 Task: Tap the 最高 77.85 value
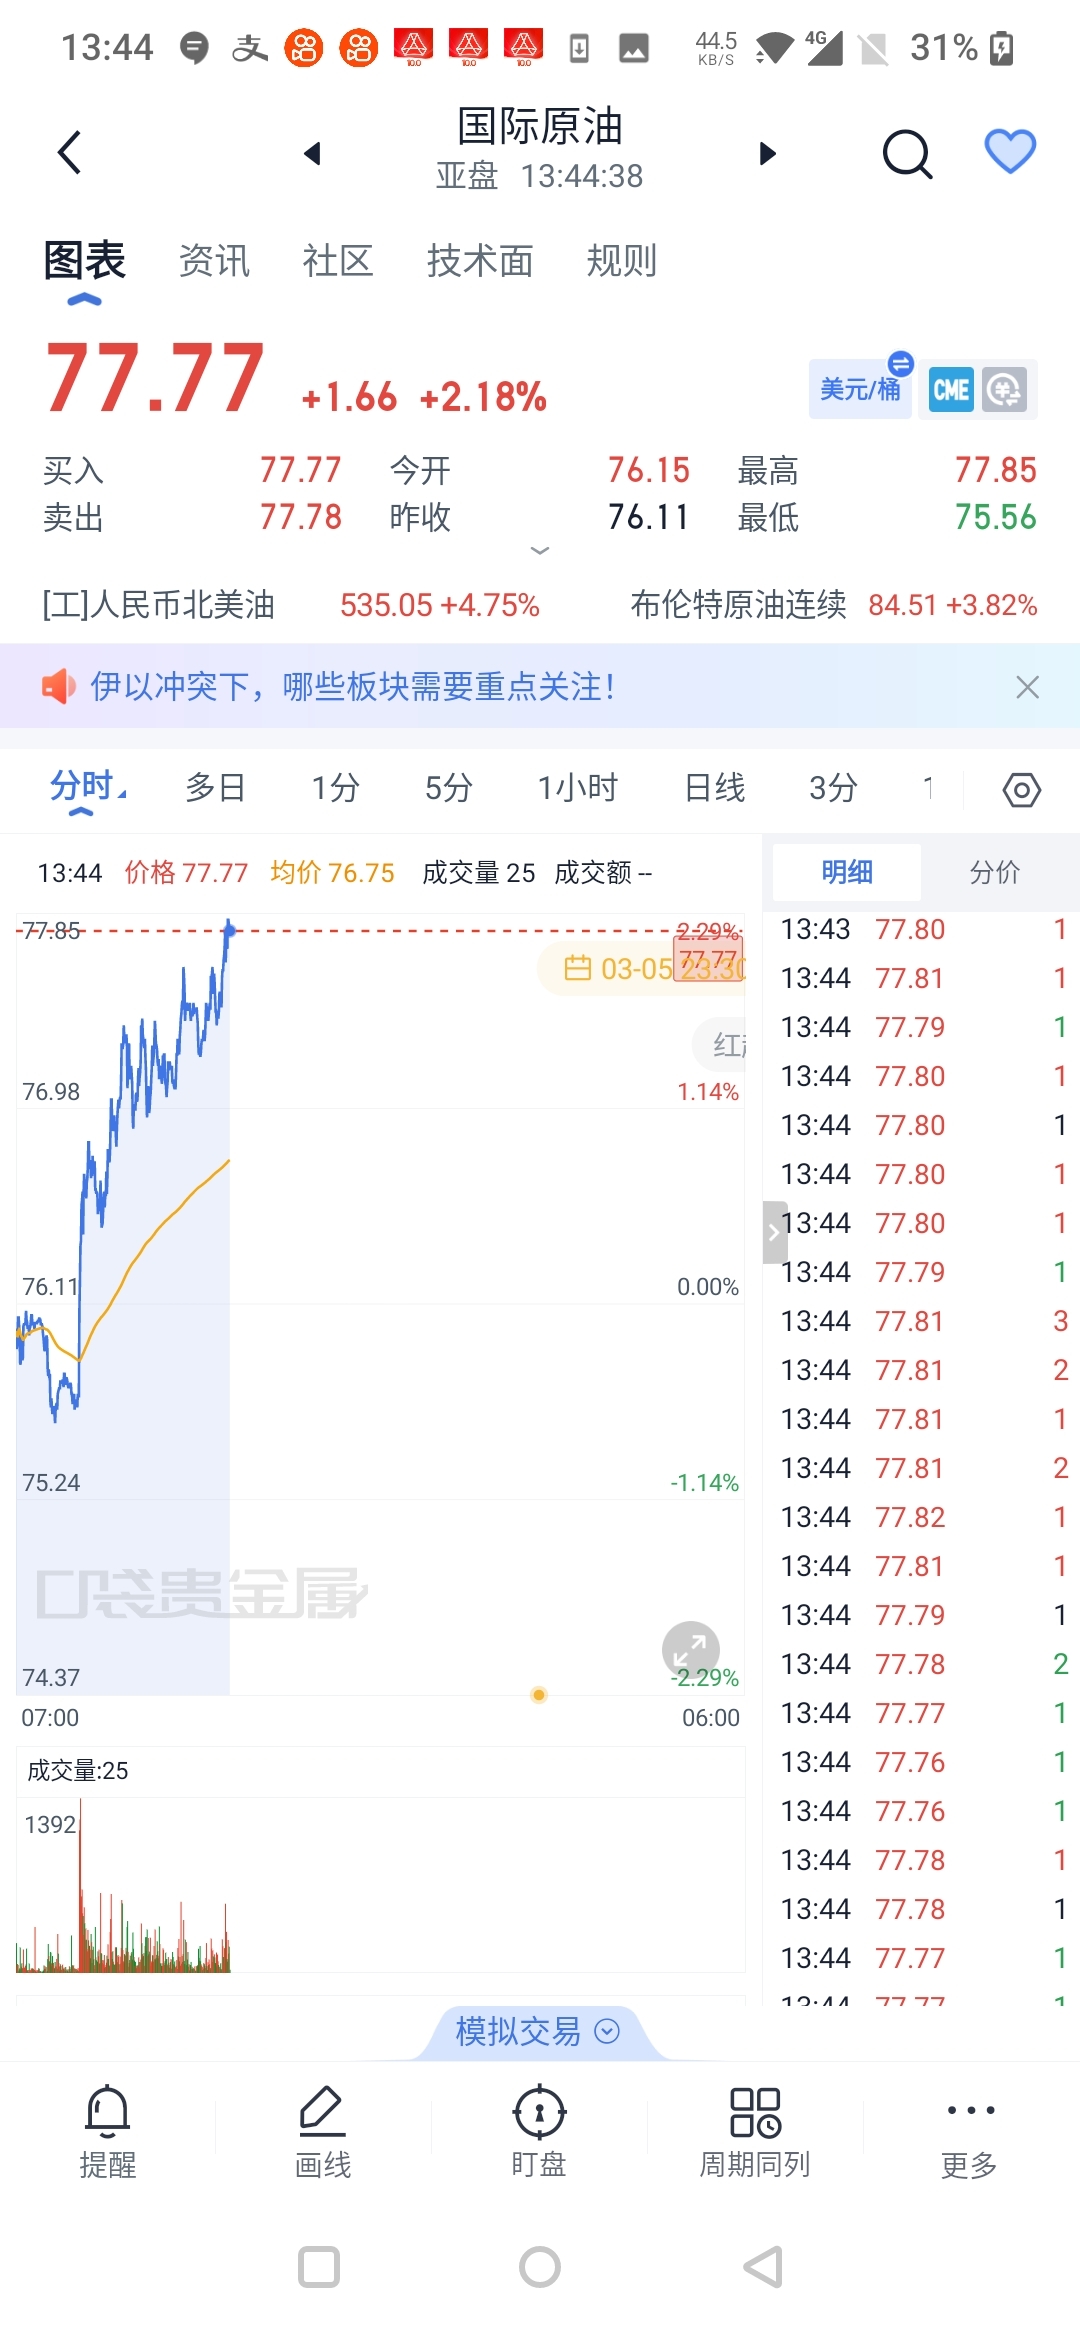(995, 470)
